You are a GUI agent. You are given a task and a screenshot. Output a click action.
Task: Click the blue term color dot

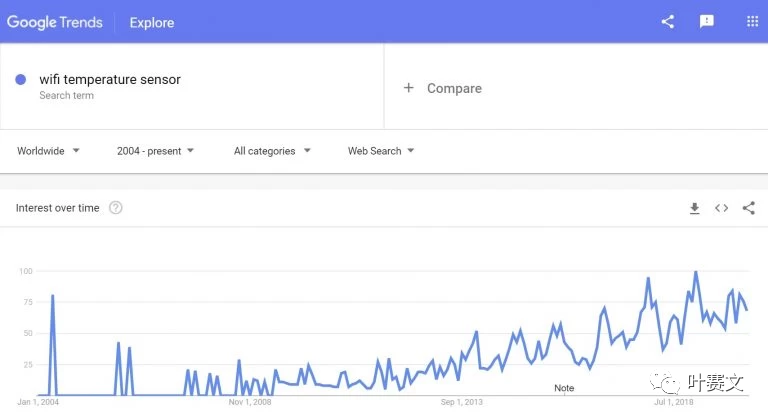[x=21, y=79]
